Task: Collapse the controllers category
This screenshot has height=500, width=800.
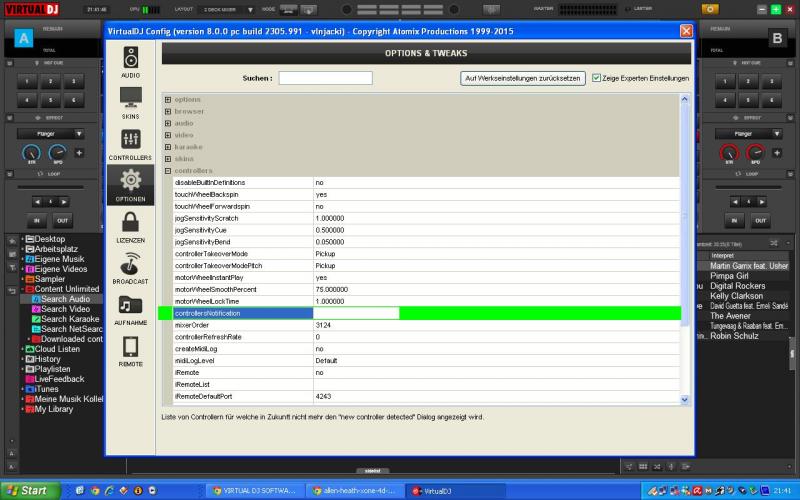Action: pyautogui.click(x=168, y=170)
